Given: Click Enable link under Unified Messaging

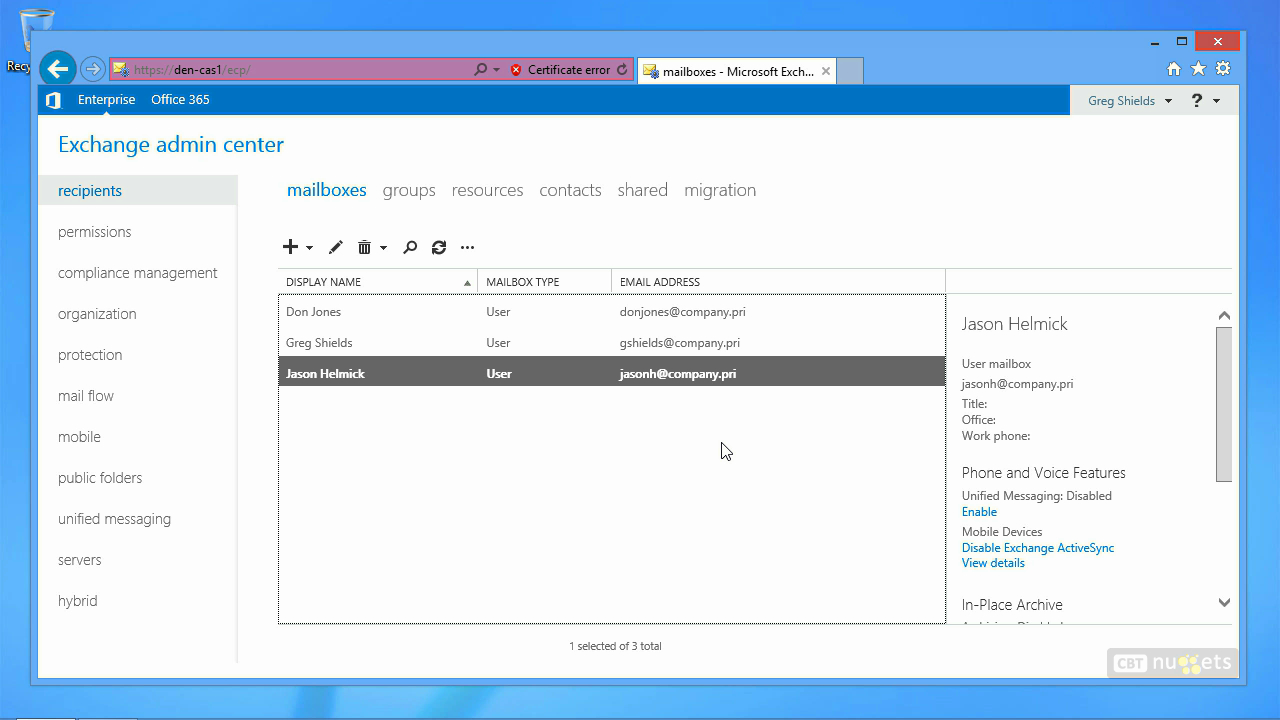Looking at the screenshot, I should click(979, 512).
